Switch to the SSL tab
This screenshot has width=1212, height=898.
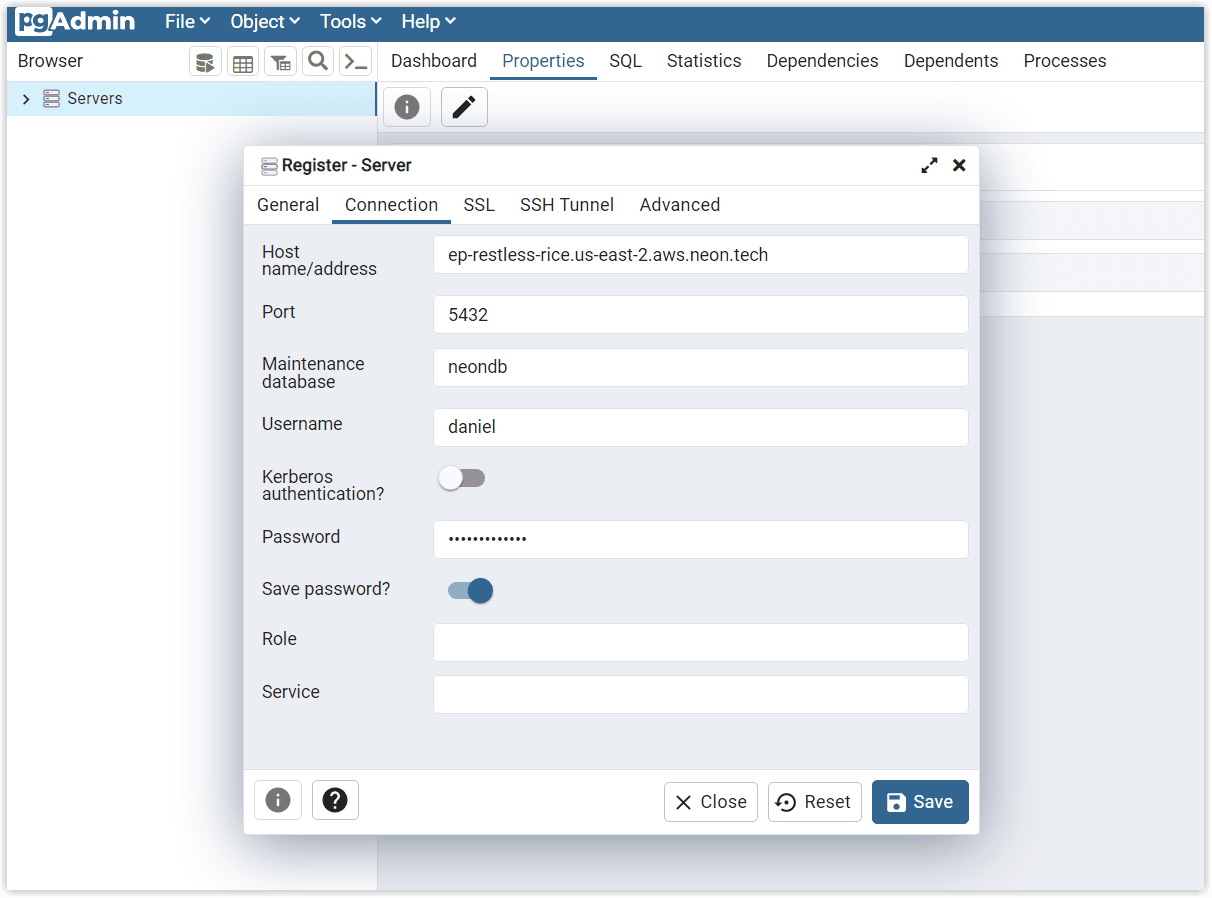[x=479, y=205]
